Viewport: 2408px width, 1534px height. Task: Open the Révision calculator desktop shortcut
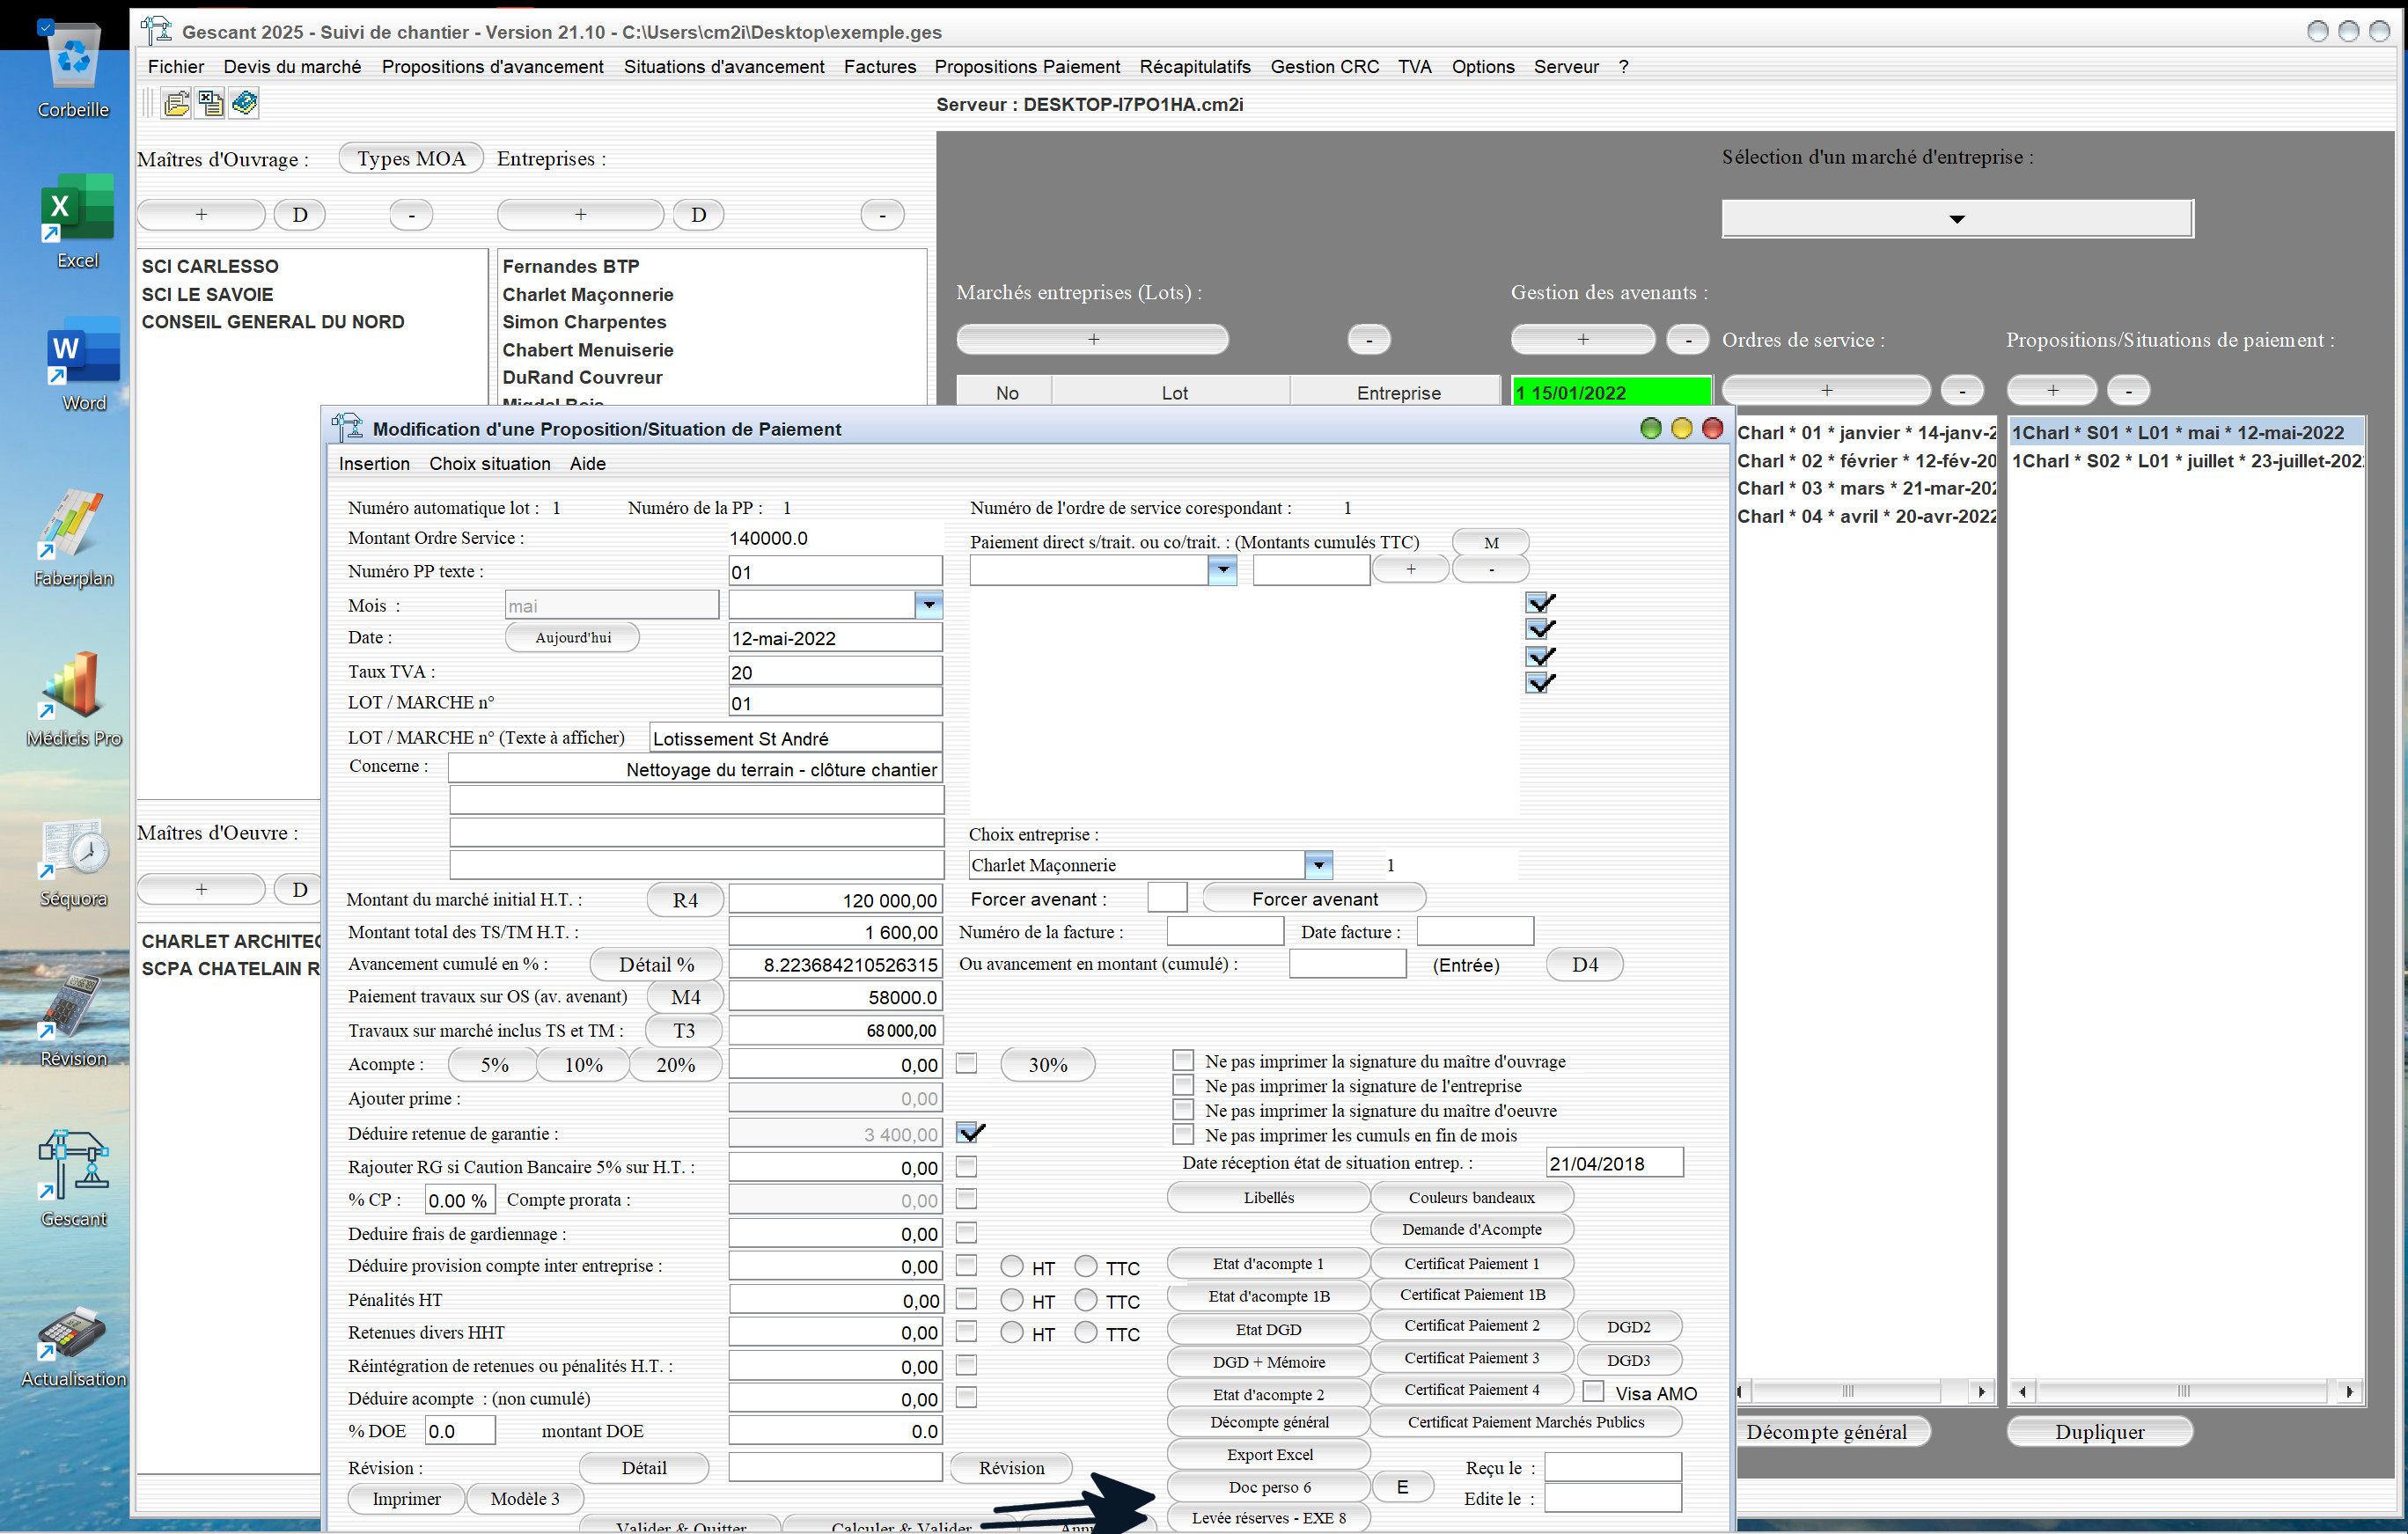click(73, 1018)
